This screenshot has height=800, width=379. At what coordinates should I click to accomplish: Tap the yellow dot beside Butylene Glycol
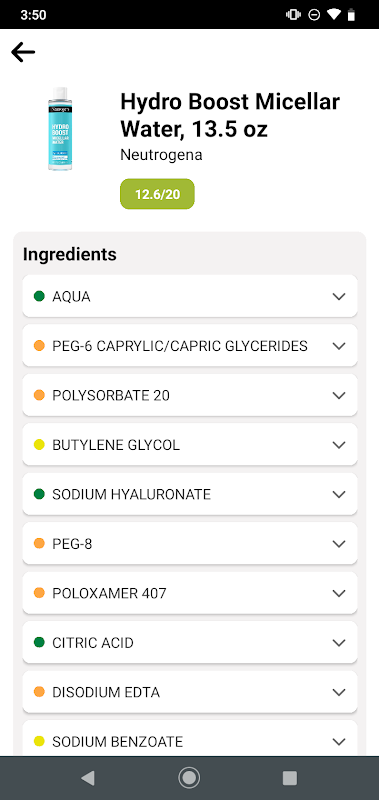39,444
